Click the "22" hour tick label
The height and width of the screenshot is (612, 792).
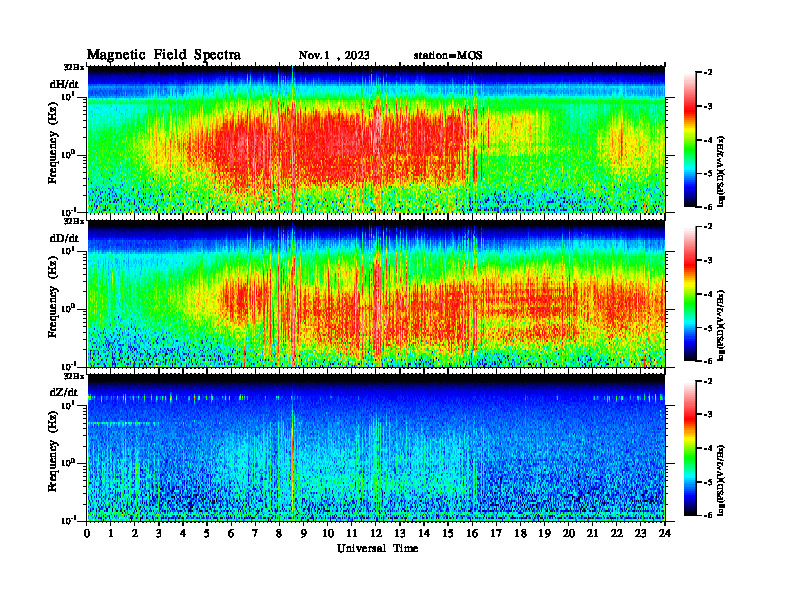(x=616, y=533)
